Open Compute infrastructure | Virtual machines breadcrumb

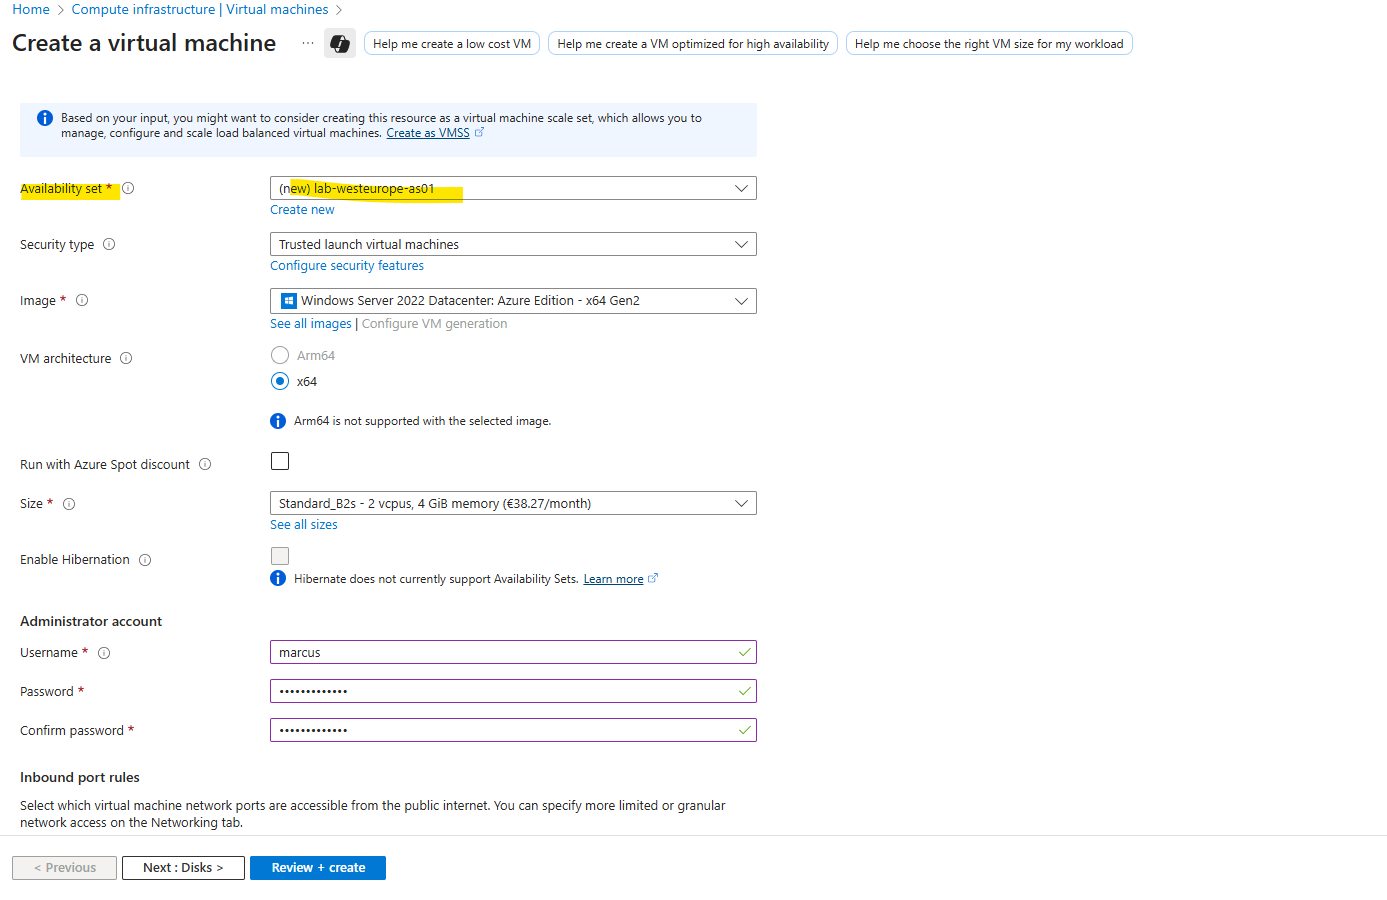[200, 9]
